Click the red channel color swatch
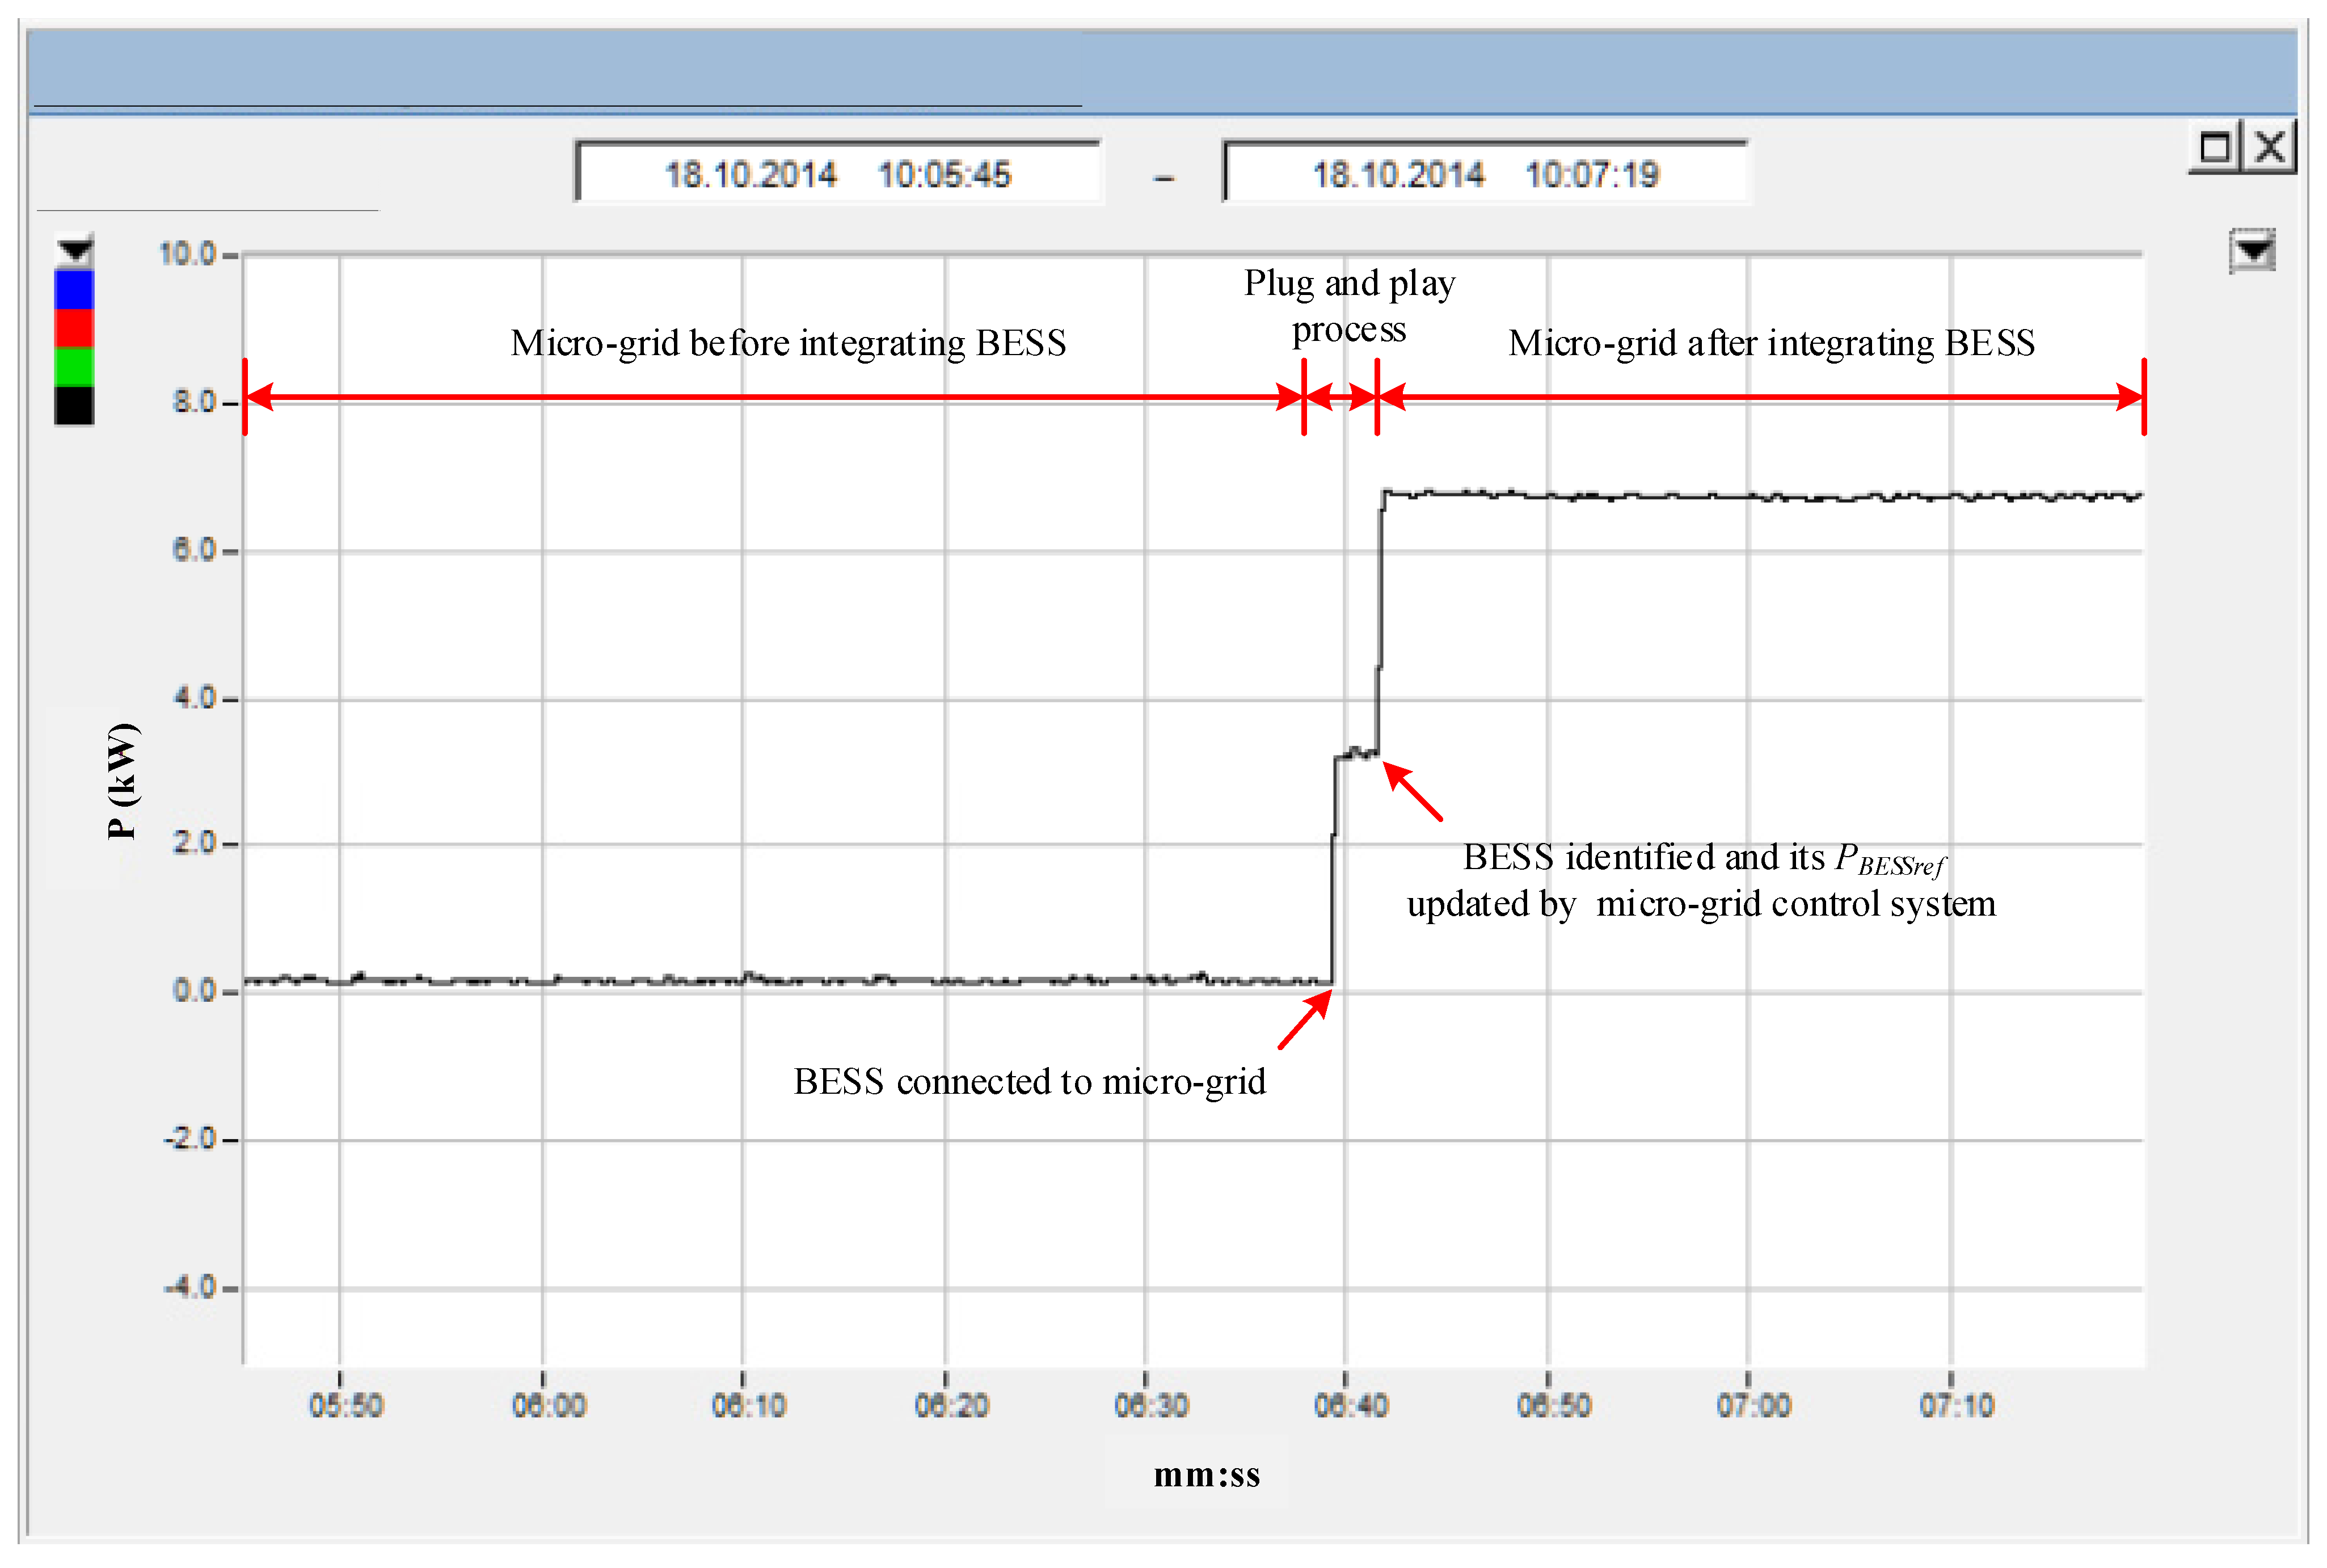Image resolution: width=2327 pixels, height=1568 pixels. click(74, 328)
